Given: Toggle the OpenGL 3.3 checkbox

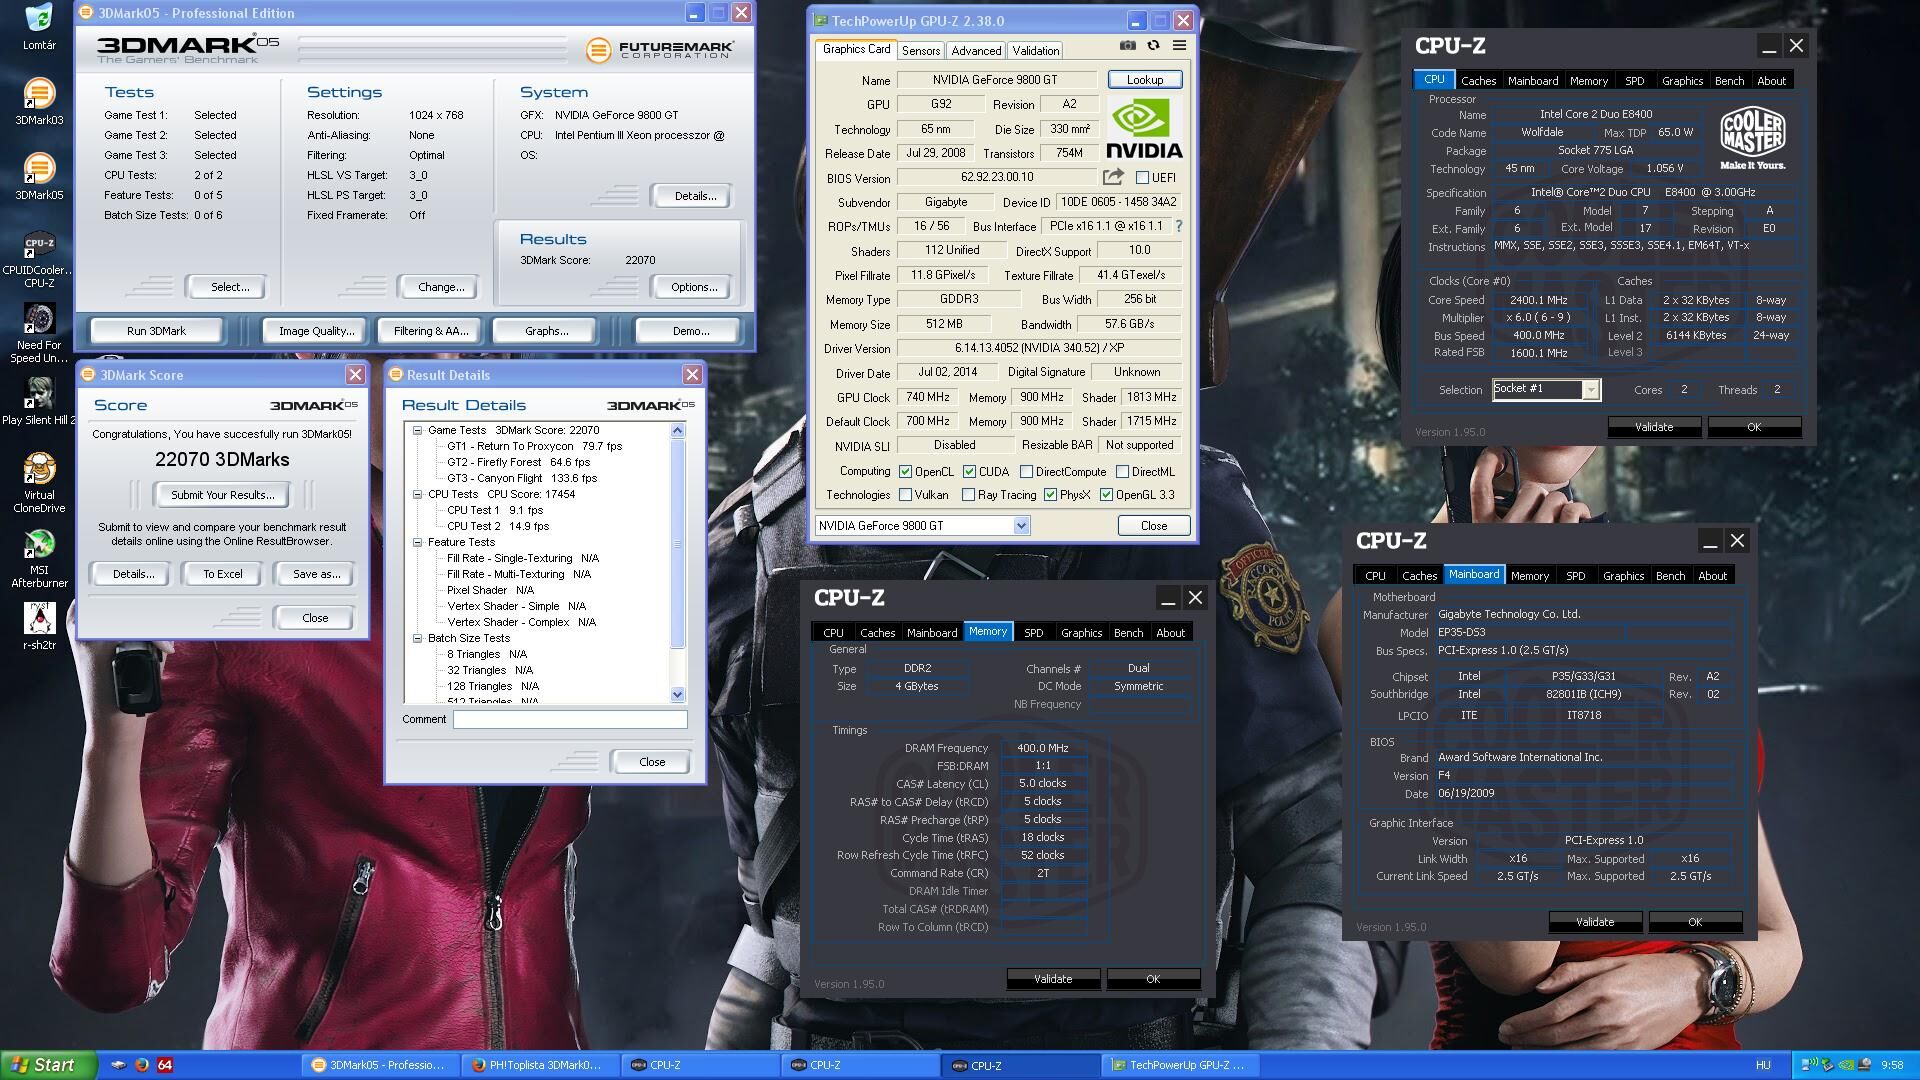Looking at the screenshot, I should tap(1106, 495).
